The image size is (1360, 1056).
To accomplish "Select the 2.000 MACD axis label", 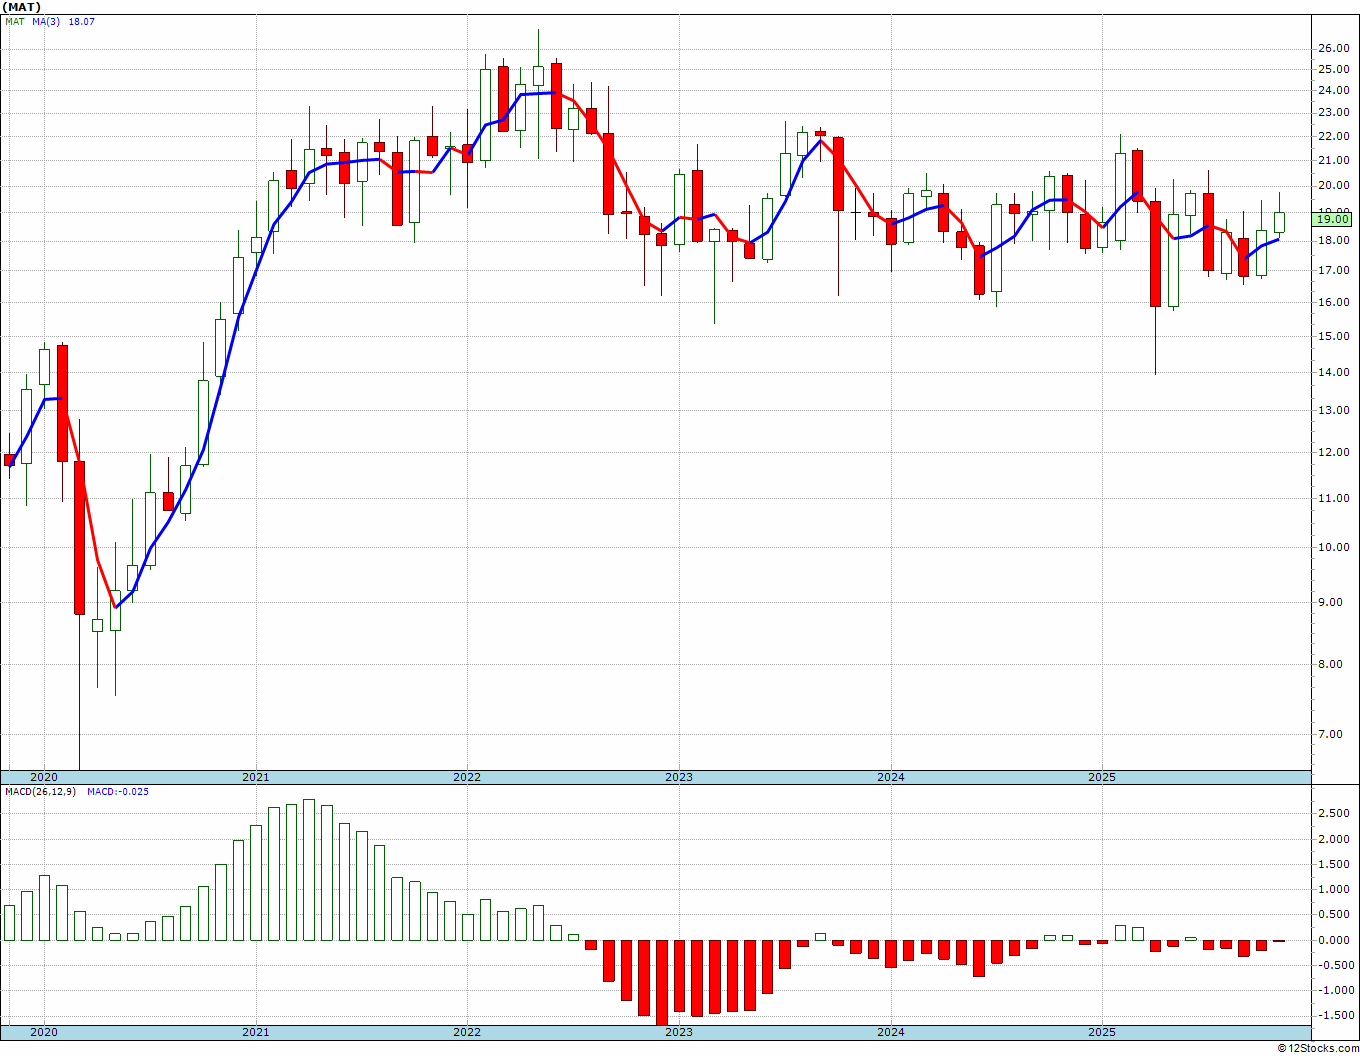I will point(1333,839).
